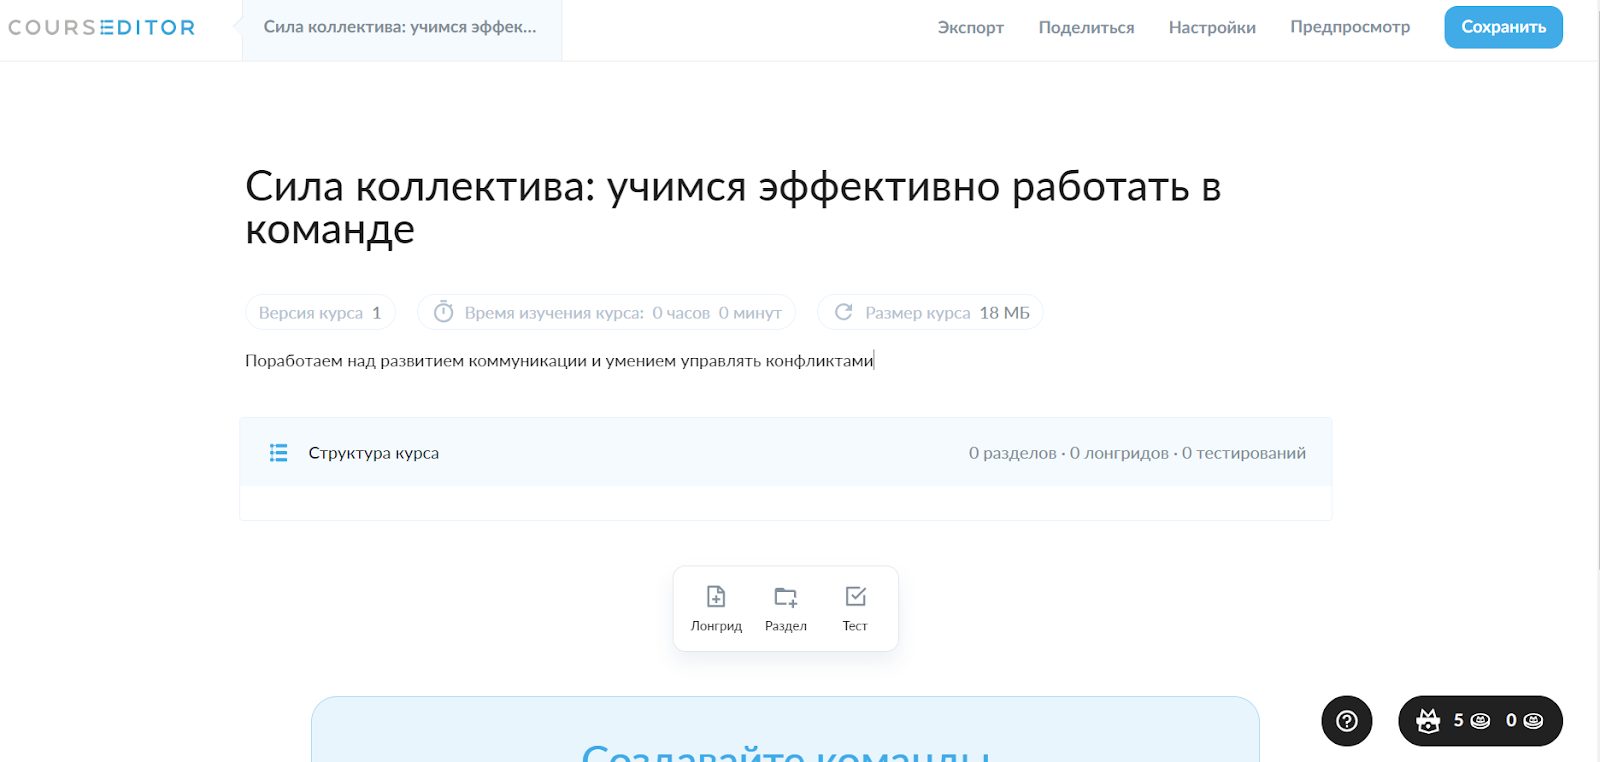Open course Настройки
1600x762 pixels.
click(1212, 28)
